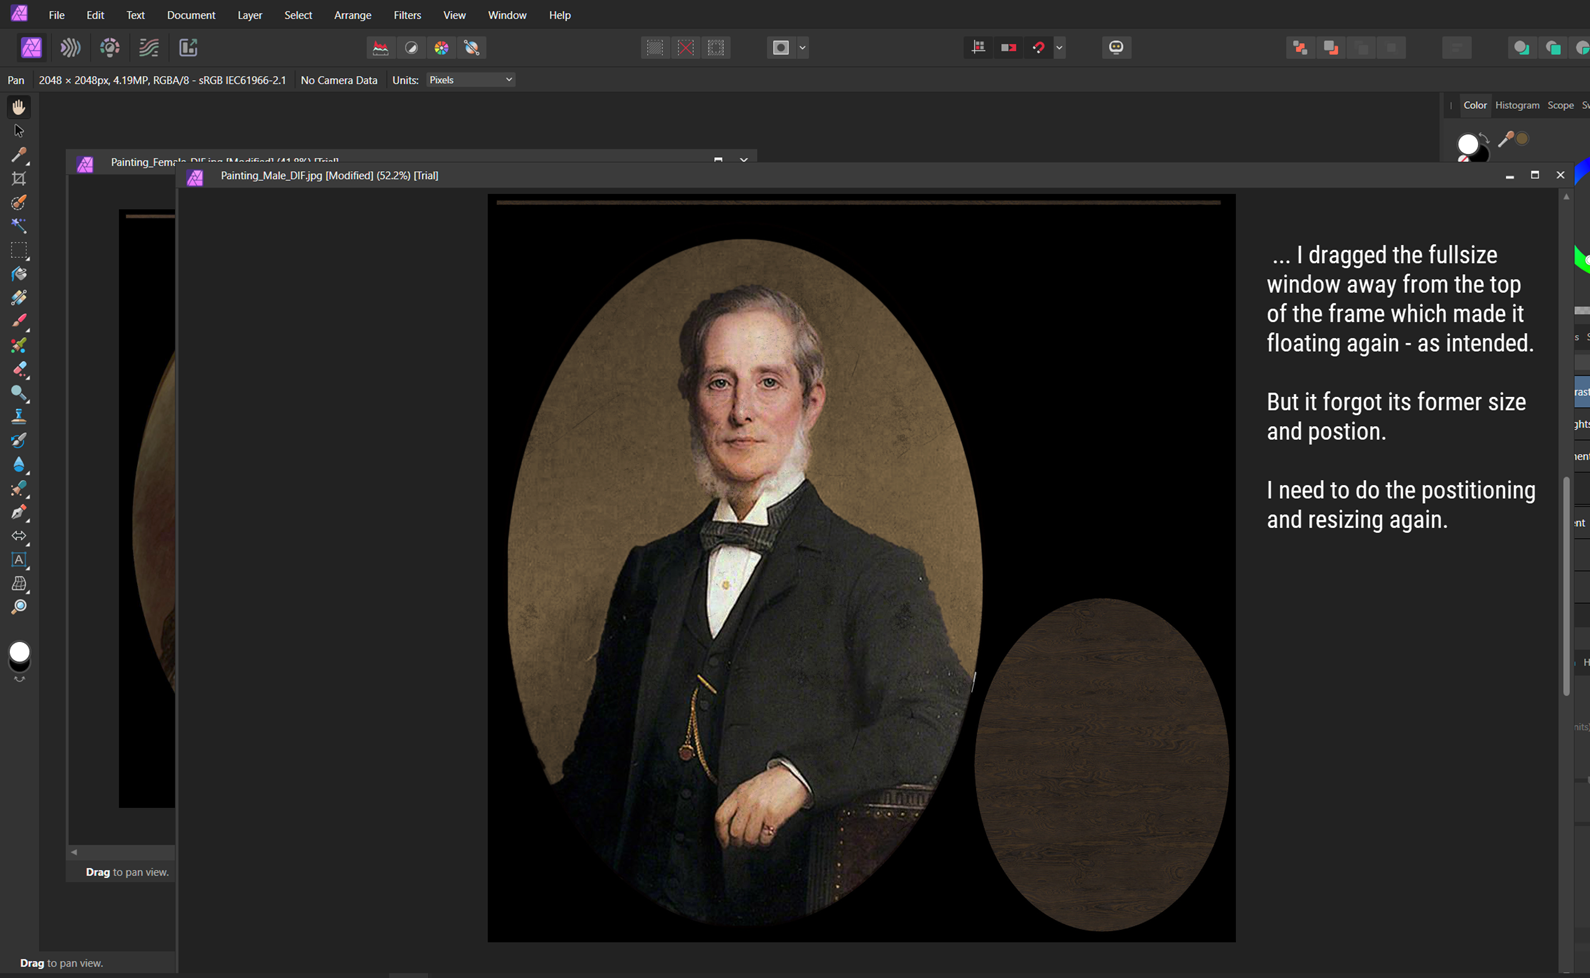Click the Select All toolbar icon
The height and width of the screenshot is (978, 1590).
click(654, 47)
